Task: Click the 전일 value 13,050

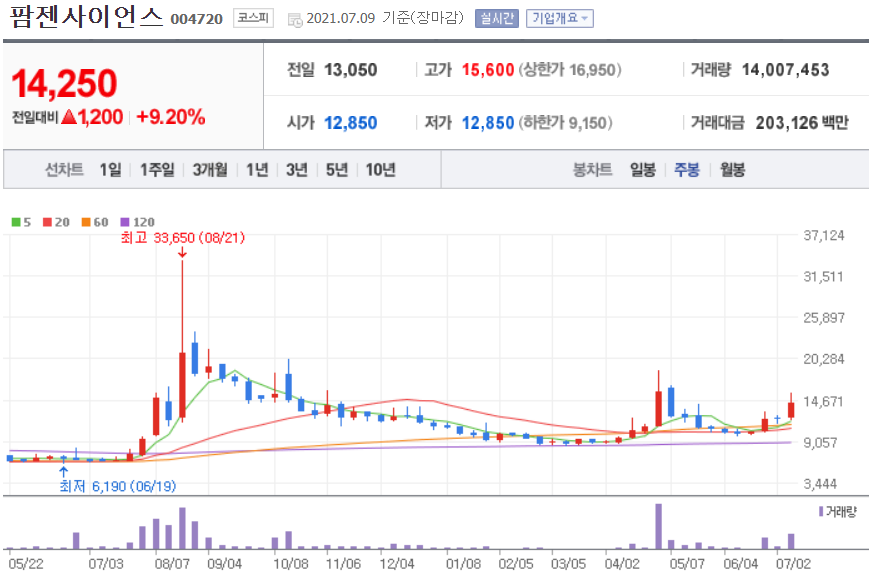Action: tap(350, 70)
